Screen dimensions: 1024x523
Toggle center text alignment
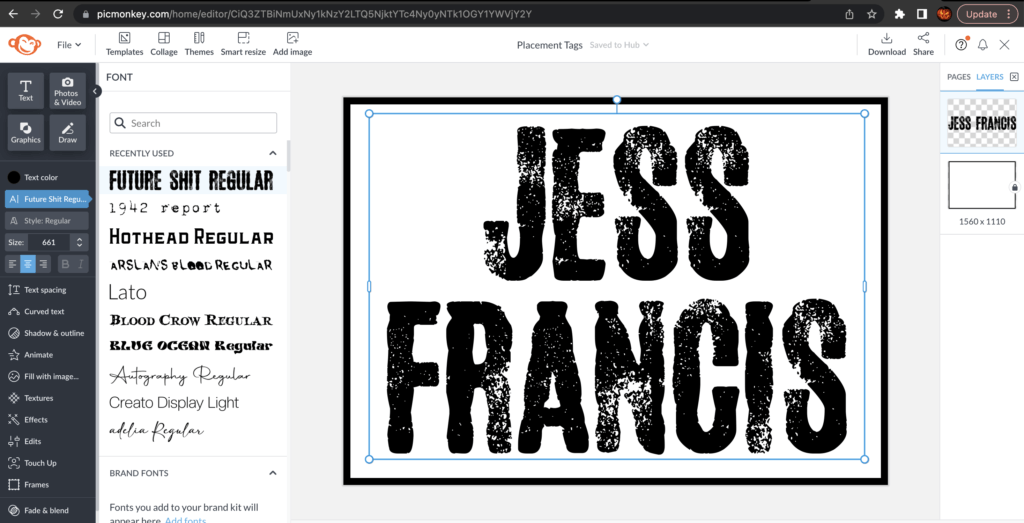tap(29, 264)
